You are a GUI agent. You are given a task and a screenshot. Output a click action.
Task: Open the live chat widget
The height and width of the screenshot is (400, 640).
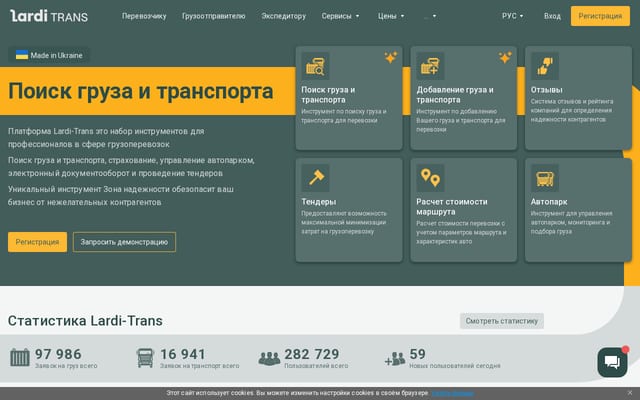(612, 362)
